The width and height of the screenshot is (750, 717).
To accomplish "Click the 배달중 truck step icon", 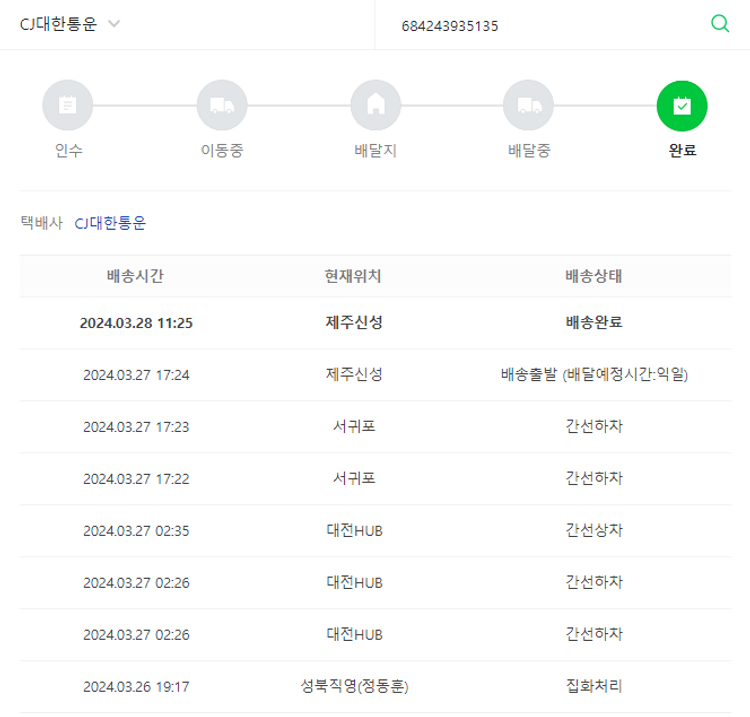I will [528, 105].
